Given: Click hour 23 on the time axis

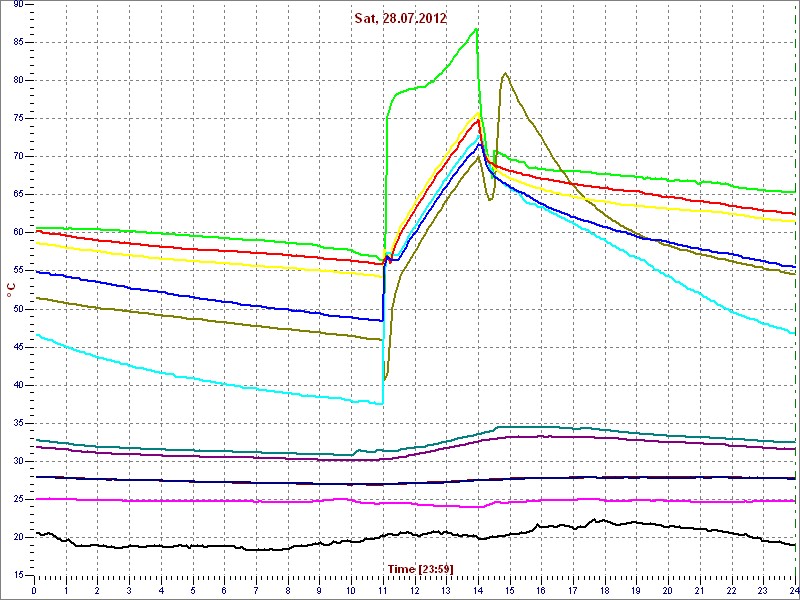Looking at the screenshot, I should click(x=763, y=589).
